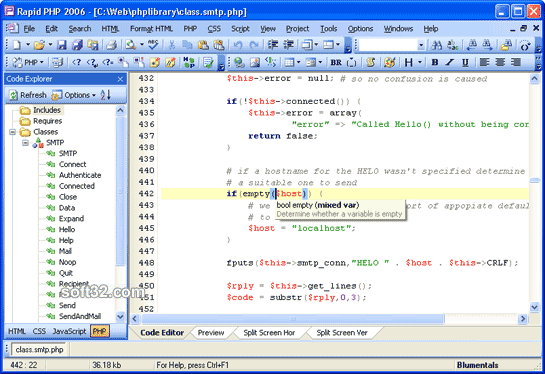Image resolution: width=545 pixels, height=374 pixels.
Task: Toggle Italic formatting button
Action: [450, 63]
